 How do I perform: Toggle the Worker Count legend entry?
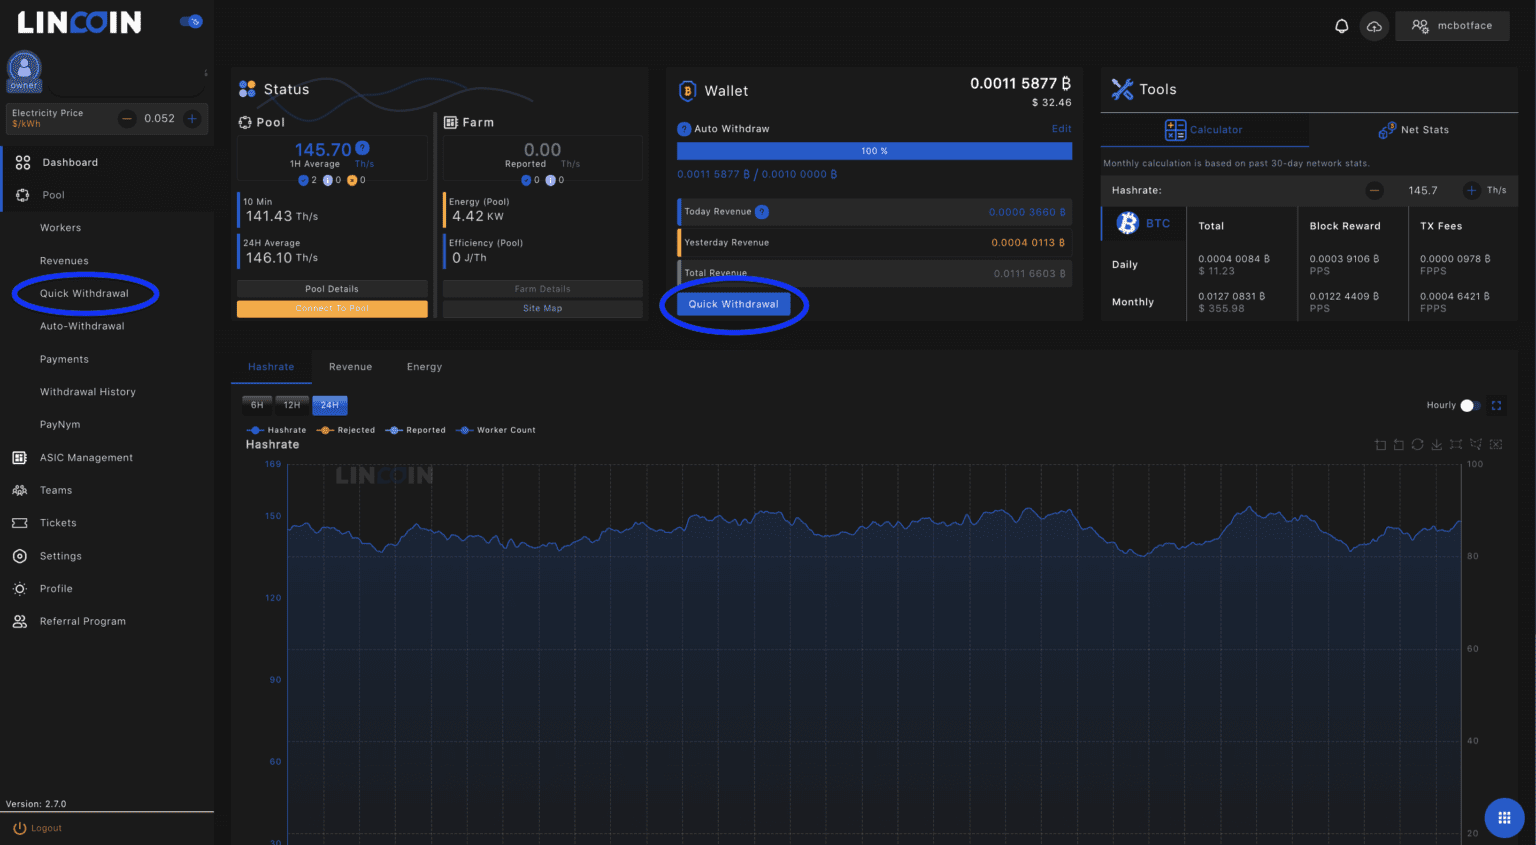(x=496, y=430)
